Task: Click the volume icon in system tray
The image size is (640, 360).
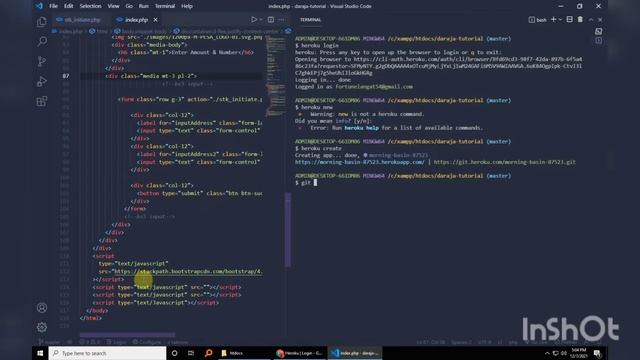Action: 564,353
